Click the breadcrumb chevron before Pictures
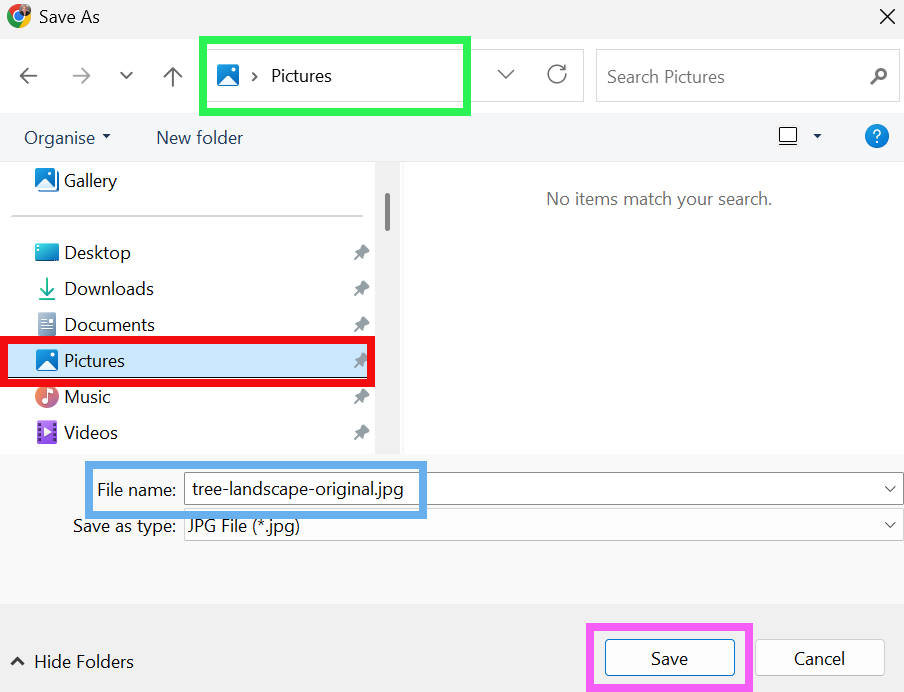904x692 pixels. 254,76
